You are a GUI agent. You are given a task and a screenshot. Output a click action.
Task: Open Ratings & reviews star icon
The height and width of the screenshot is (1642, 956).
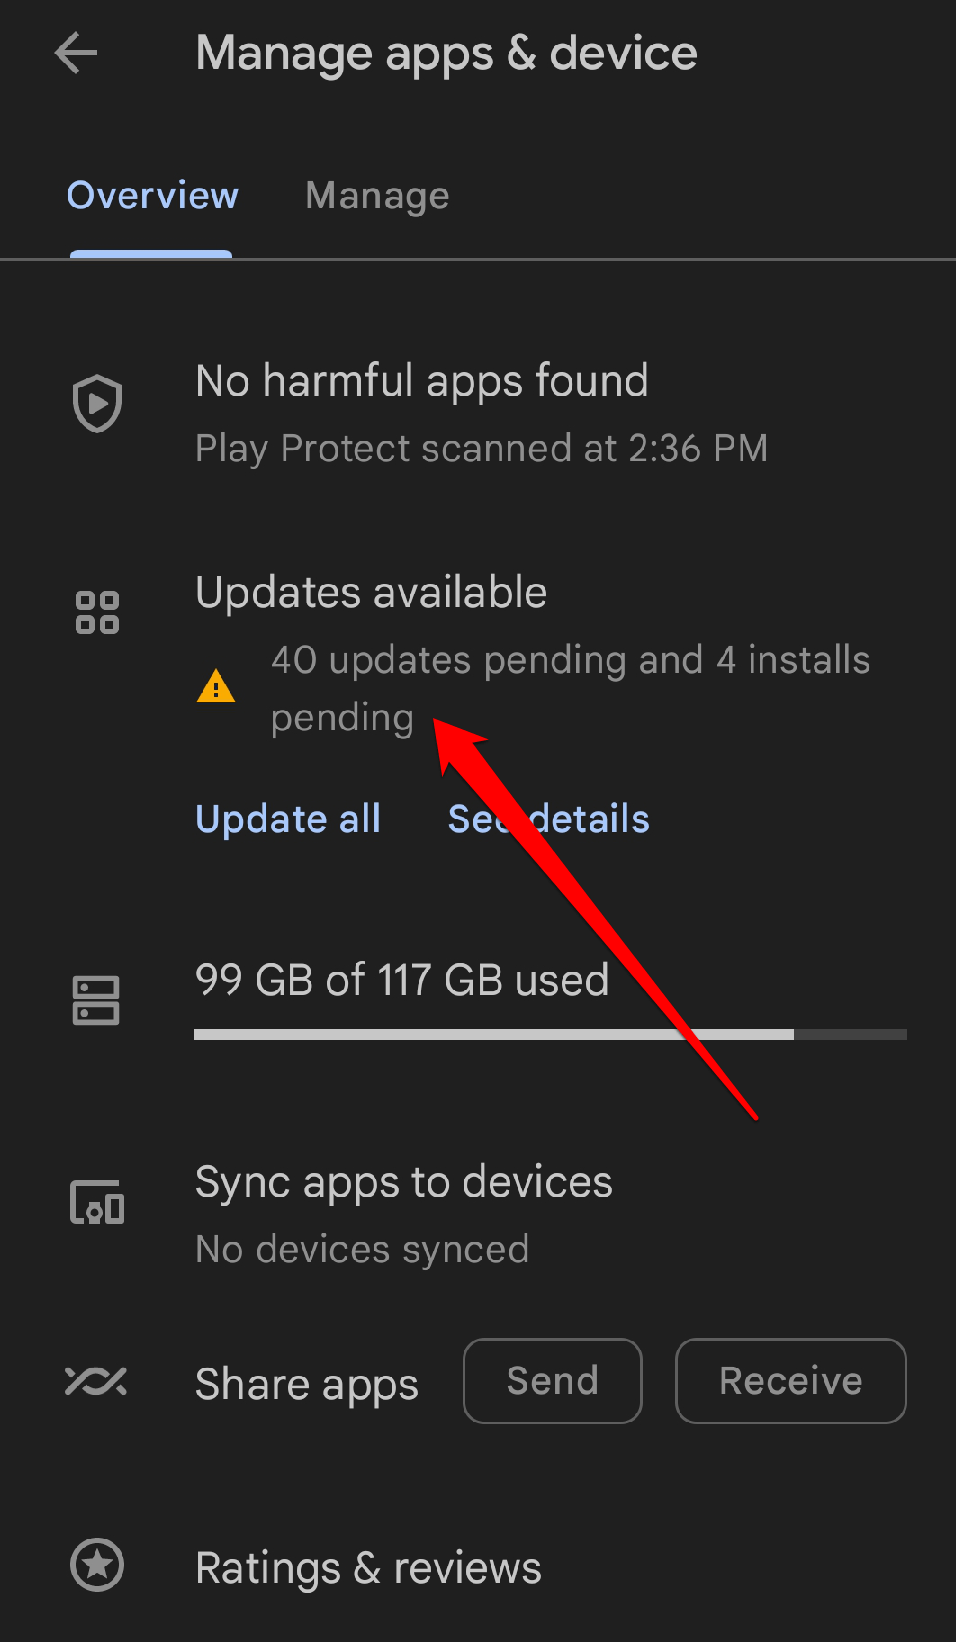[97, 1566]
